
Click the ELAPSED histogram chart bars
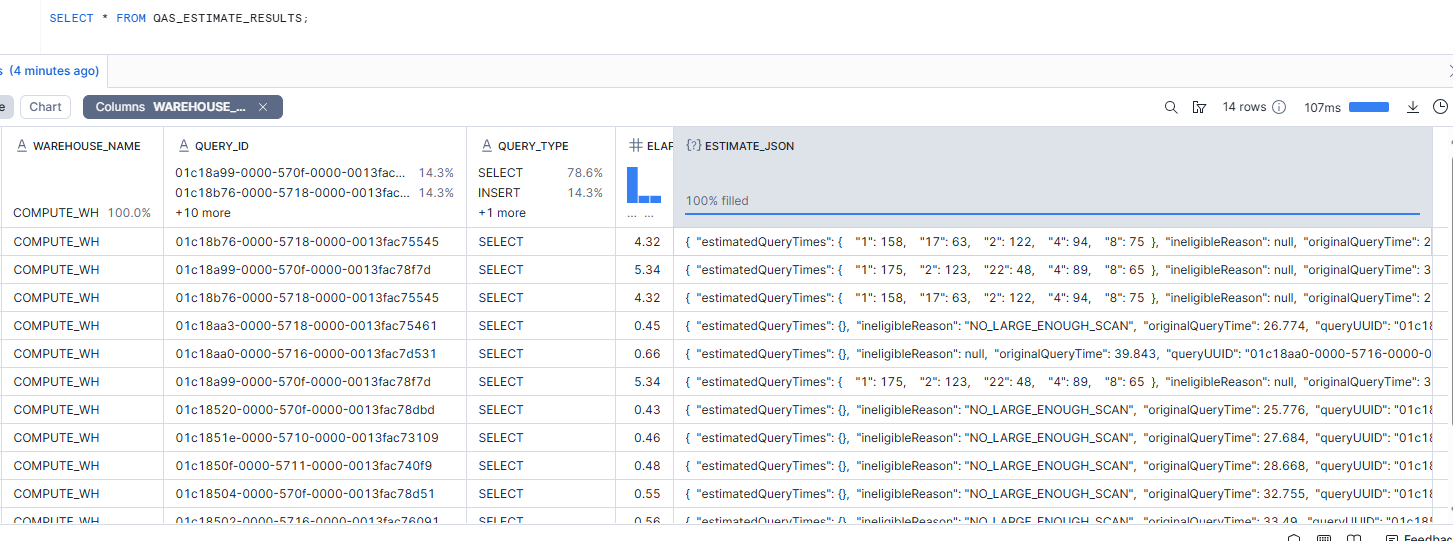tap(643, 186)
